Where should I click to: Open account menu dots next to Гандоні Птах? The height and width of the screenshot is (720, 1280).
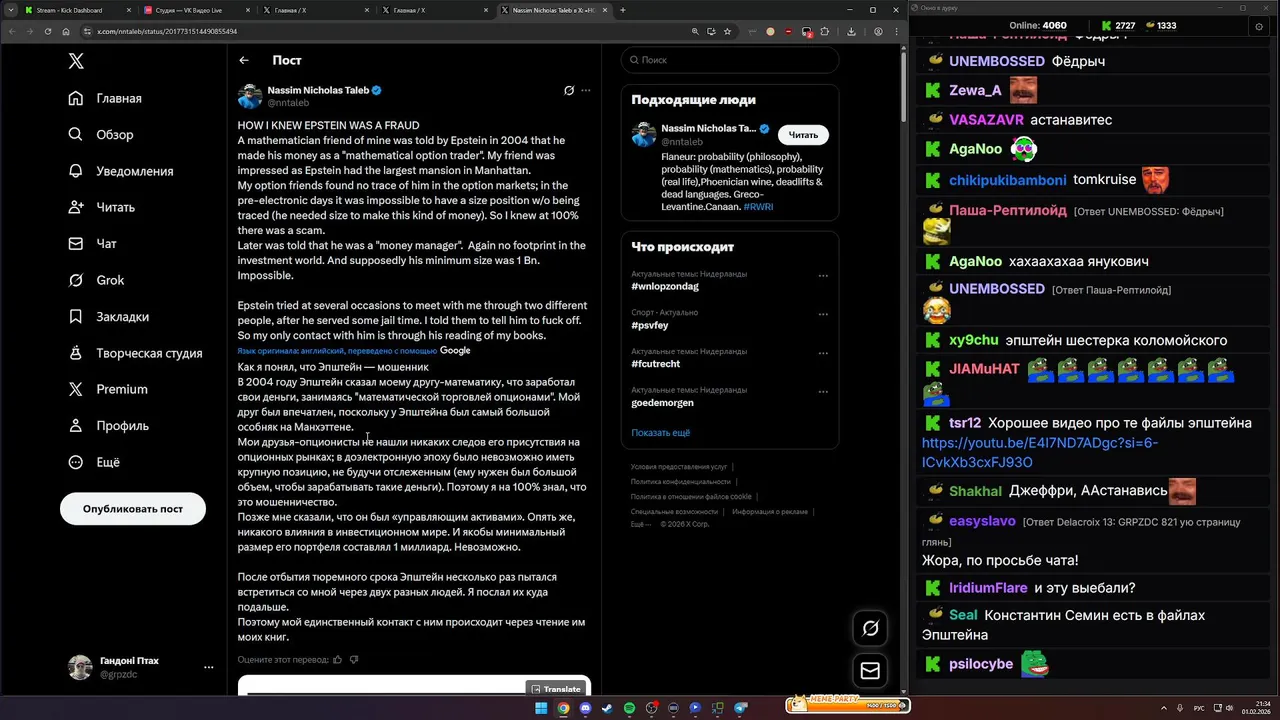208,667
